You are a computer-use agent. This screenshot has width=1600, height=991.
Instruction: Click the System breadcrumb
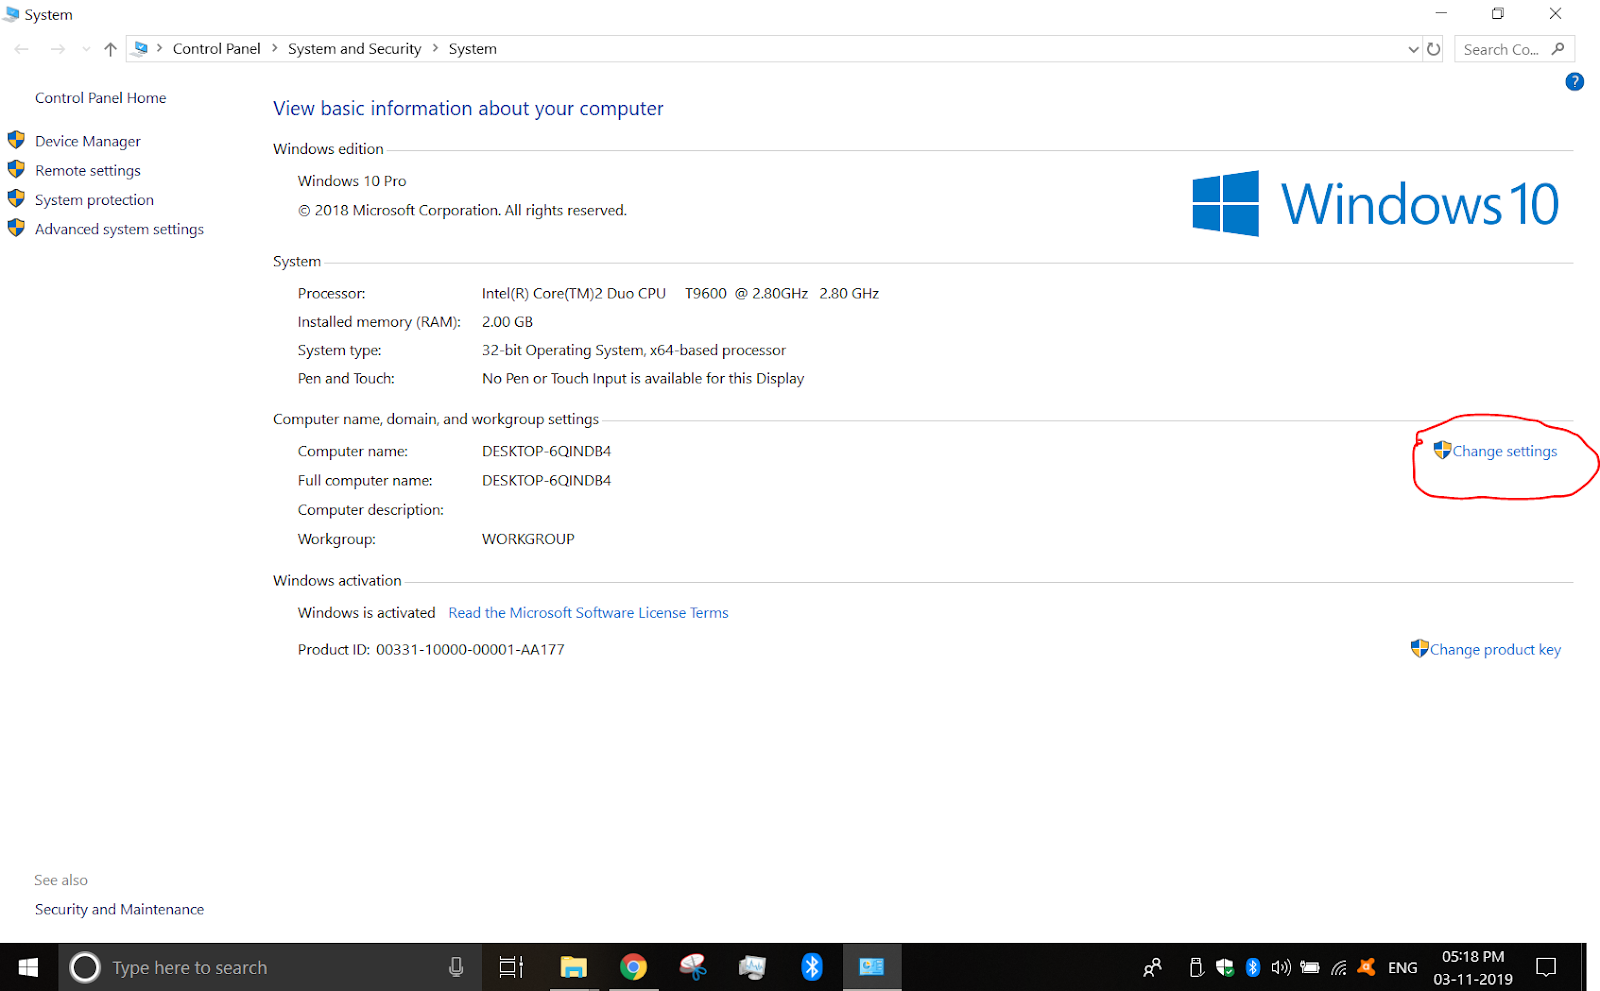pyautogui.click(x=472, y=48)
